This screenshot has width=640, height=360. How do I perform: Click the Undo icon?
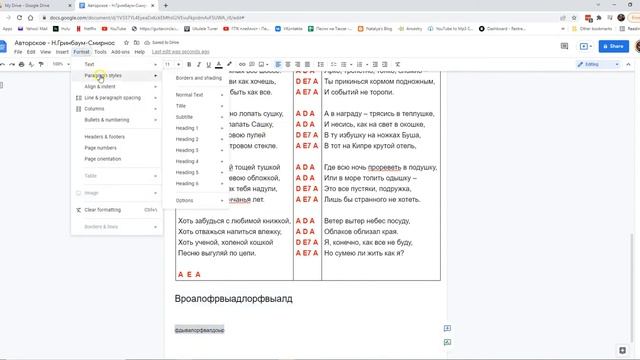click(x=2, y=64)
